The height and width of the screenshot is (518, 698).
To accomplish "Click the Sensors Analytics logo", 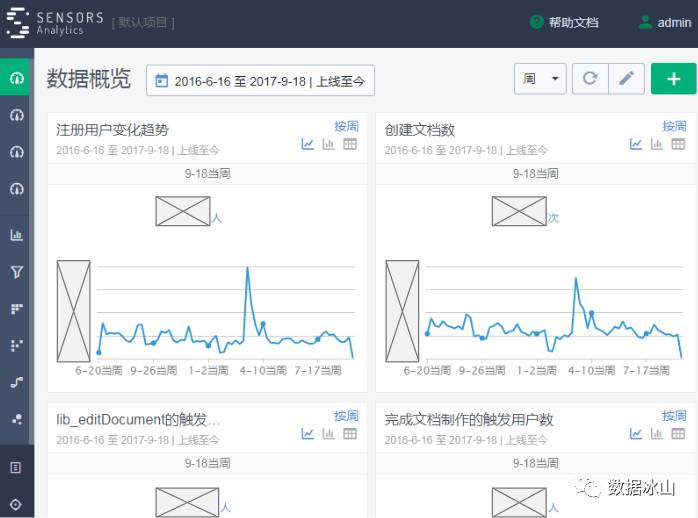I will click(x=55, y=23).
